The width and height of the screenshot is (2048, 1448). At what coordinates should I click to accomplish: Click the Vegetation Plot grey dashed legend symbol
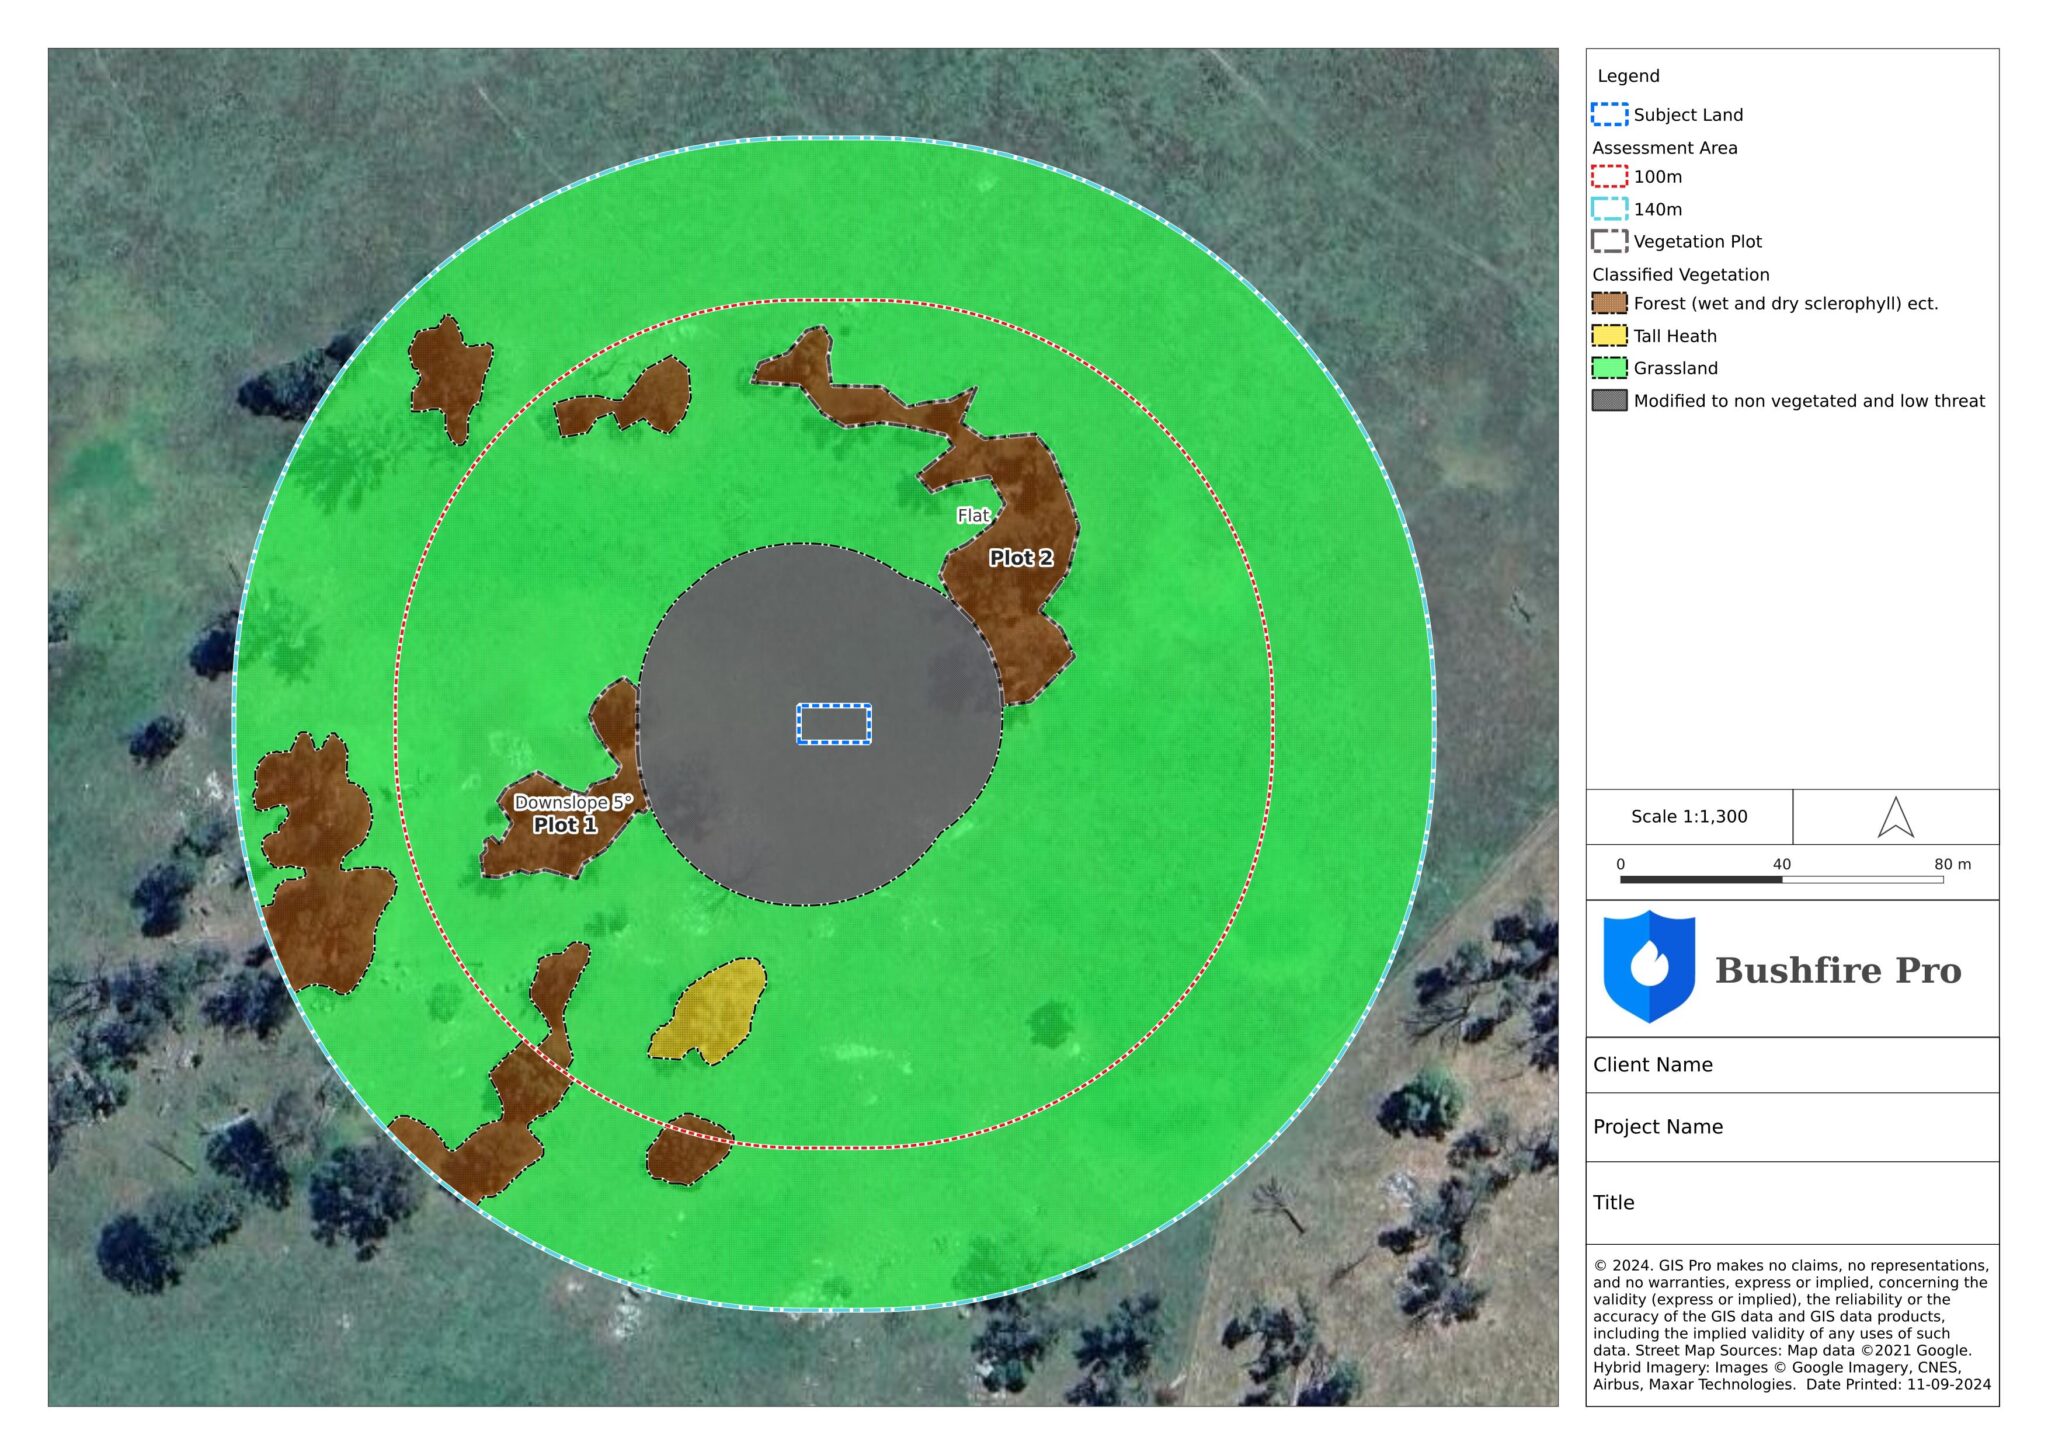pos(1609,241)
